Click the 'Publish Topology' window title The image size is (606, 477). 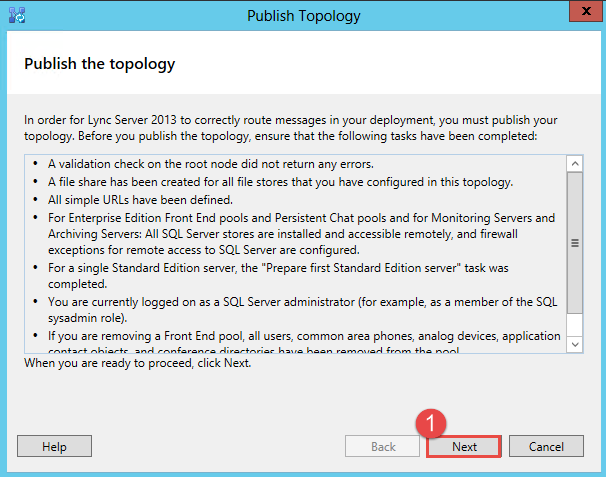(x=304, y=16)
